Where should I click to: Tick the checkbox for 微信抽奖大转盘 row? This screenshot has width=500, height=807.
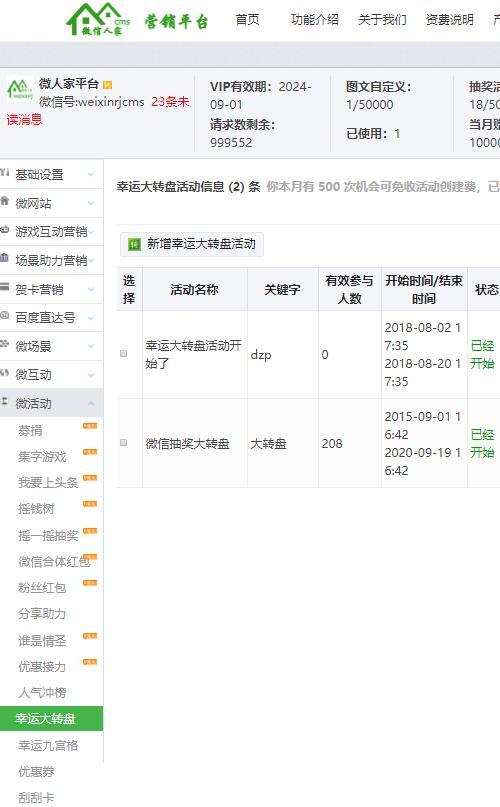(124, 443)
